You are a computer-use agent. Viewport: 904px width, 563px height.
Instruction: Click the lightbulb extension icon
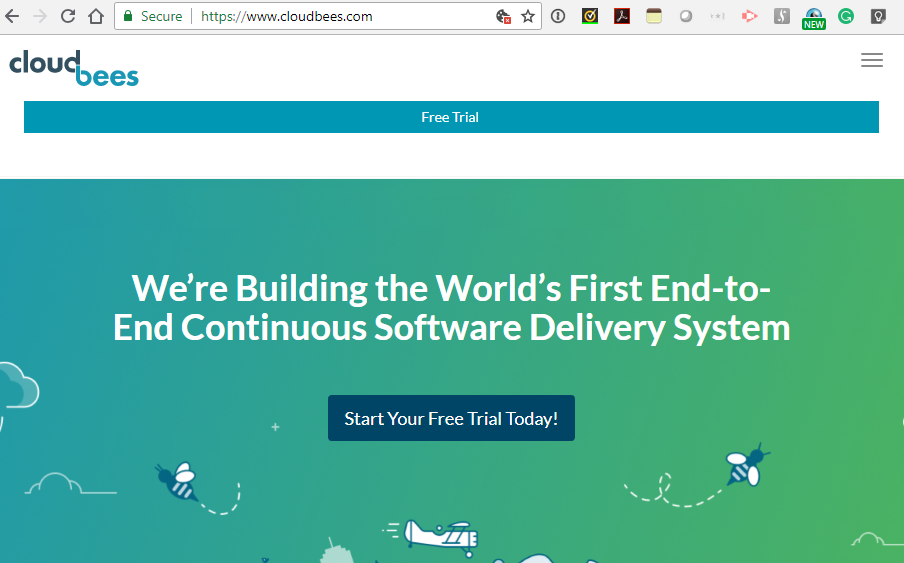(x=877, y=16)
